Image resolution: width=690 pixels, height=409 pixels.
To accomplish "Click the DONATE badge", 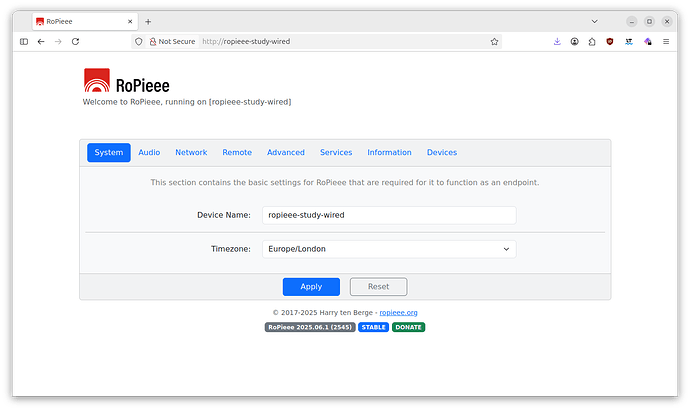I will pos(408,327).
